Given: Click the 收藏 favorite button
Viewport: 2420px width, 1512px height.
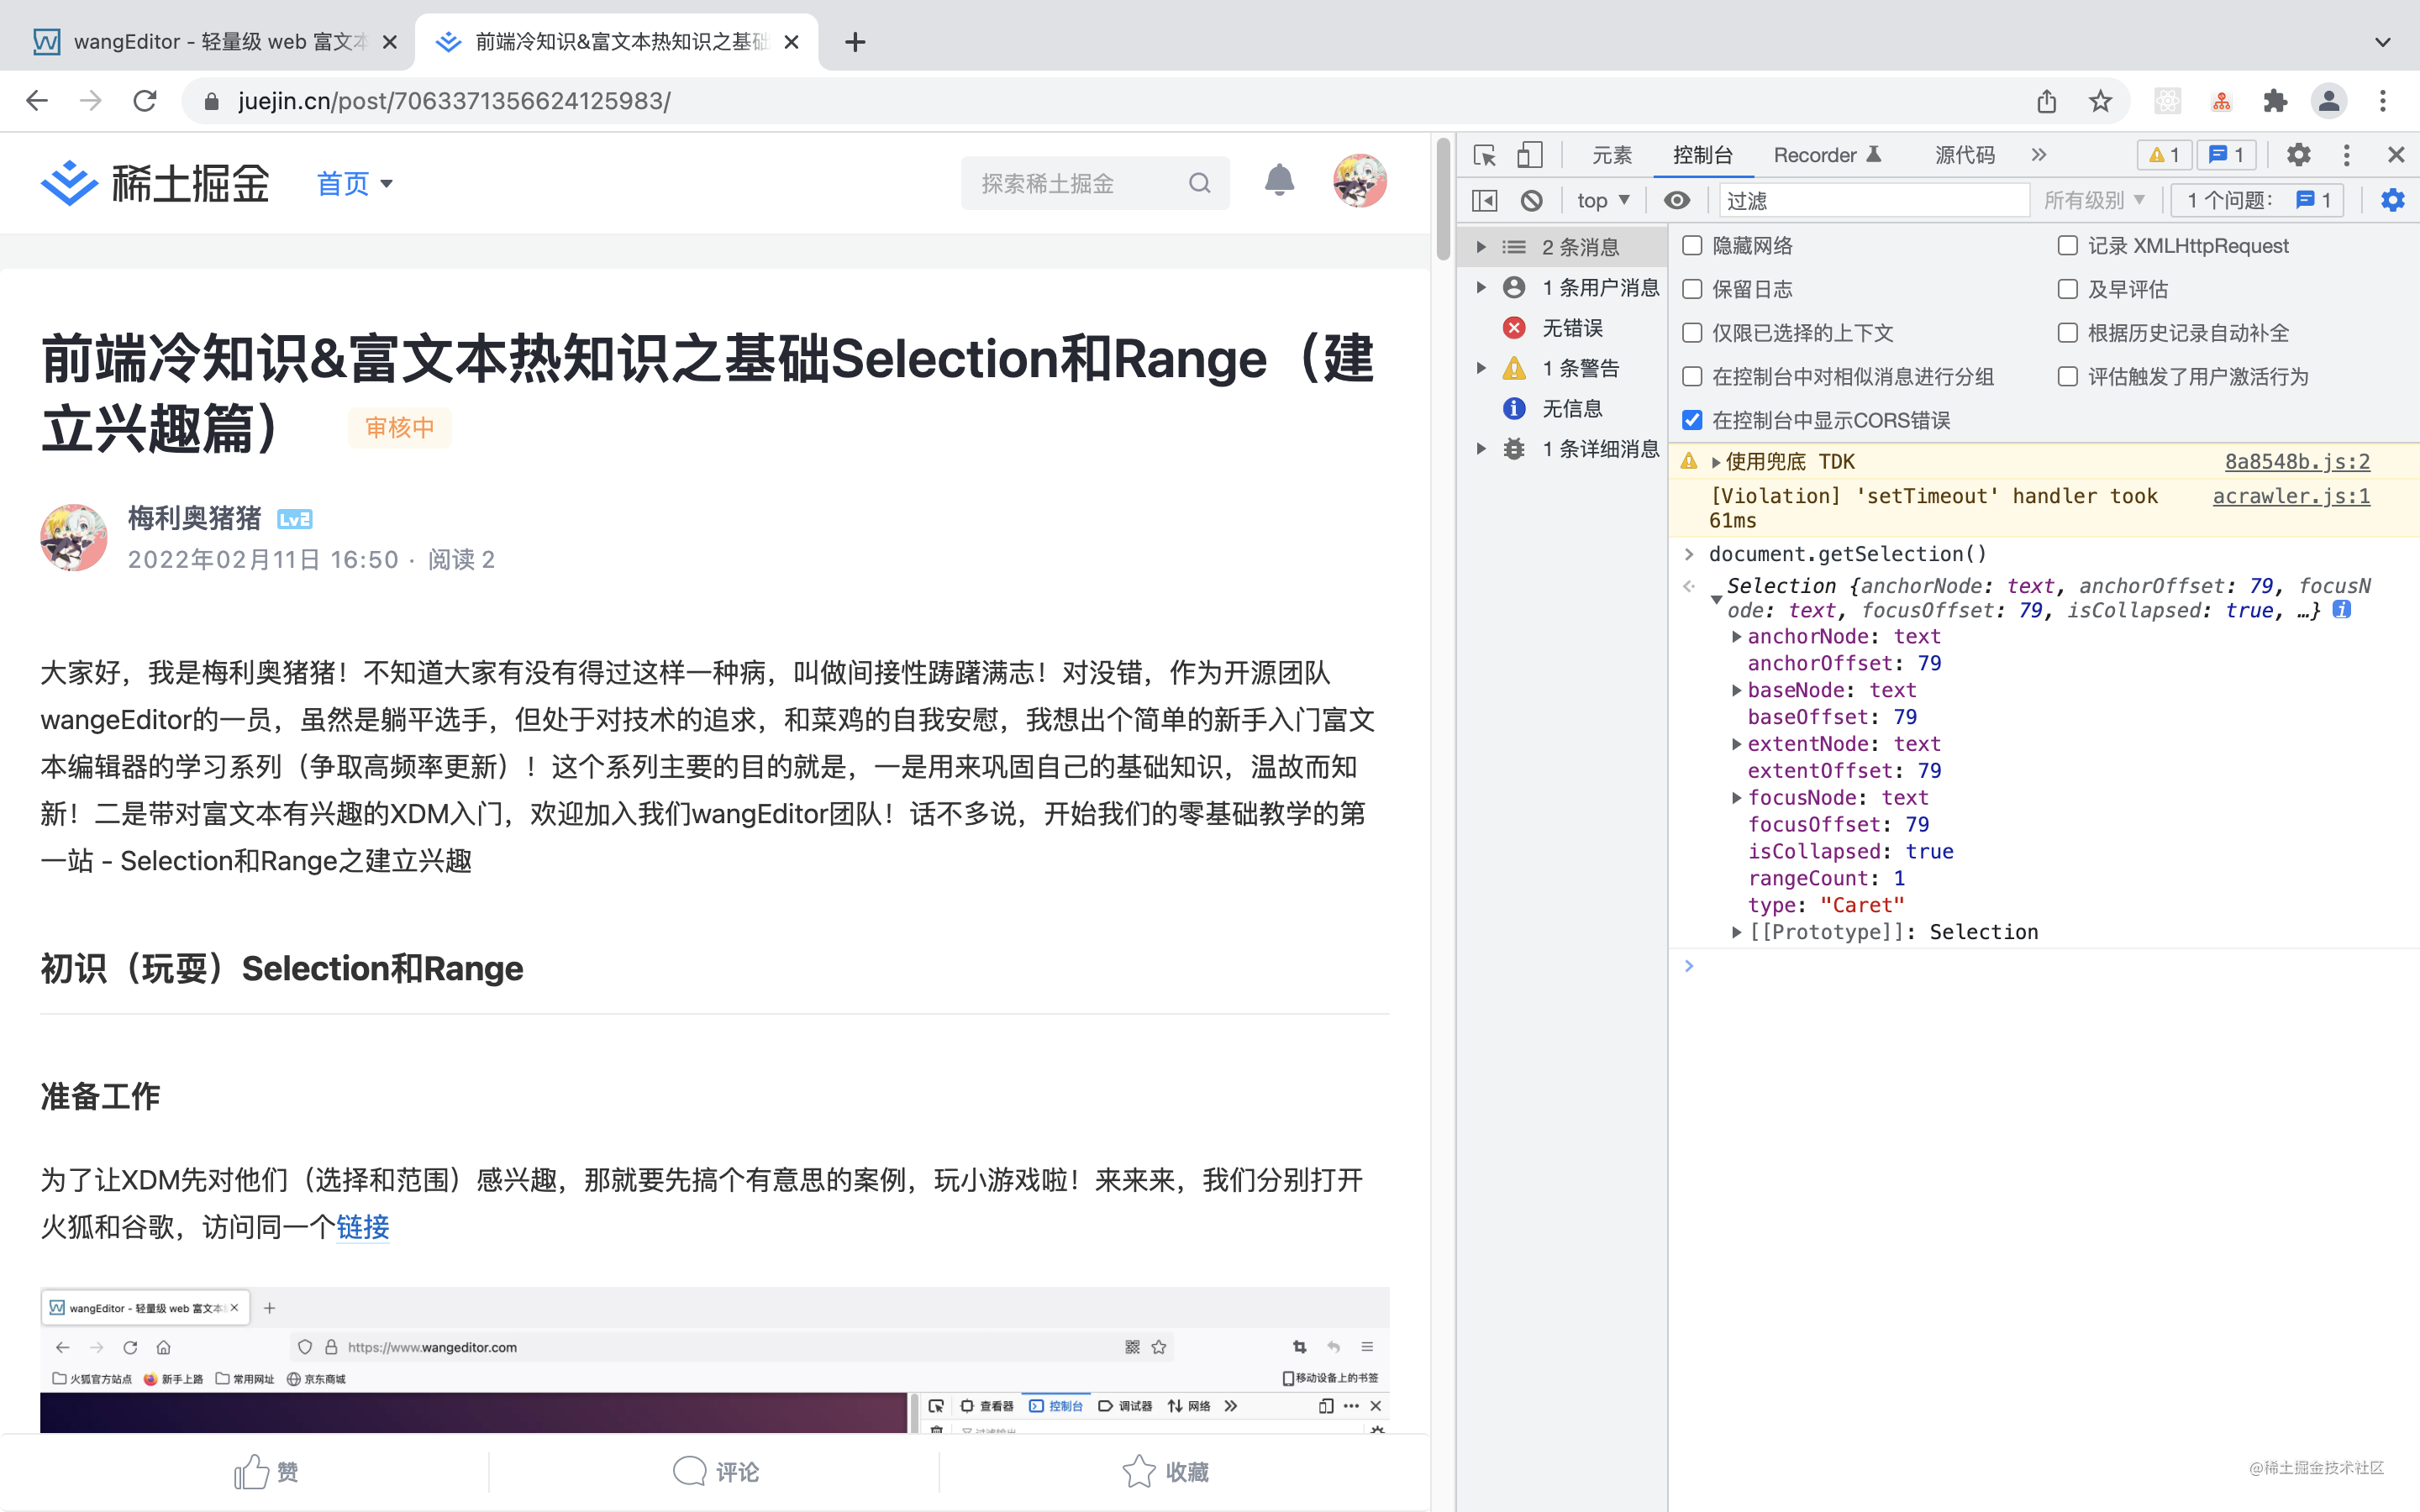Looking at the screenshot, I should coord(1165,1472).
